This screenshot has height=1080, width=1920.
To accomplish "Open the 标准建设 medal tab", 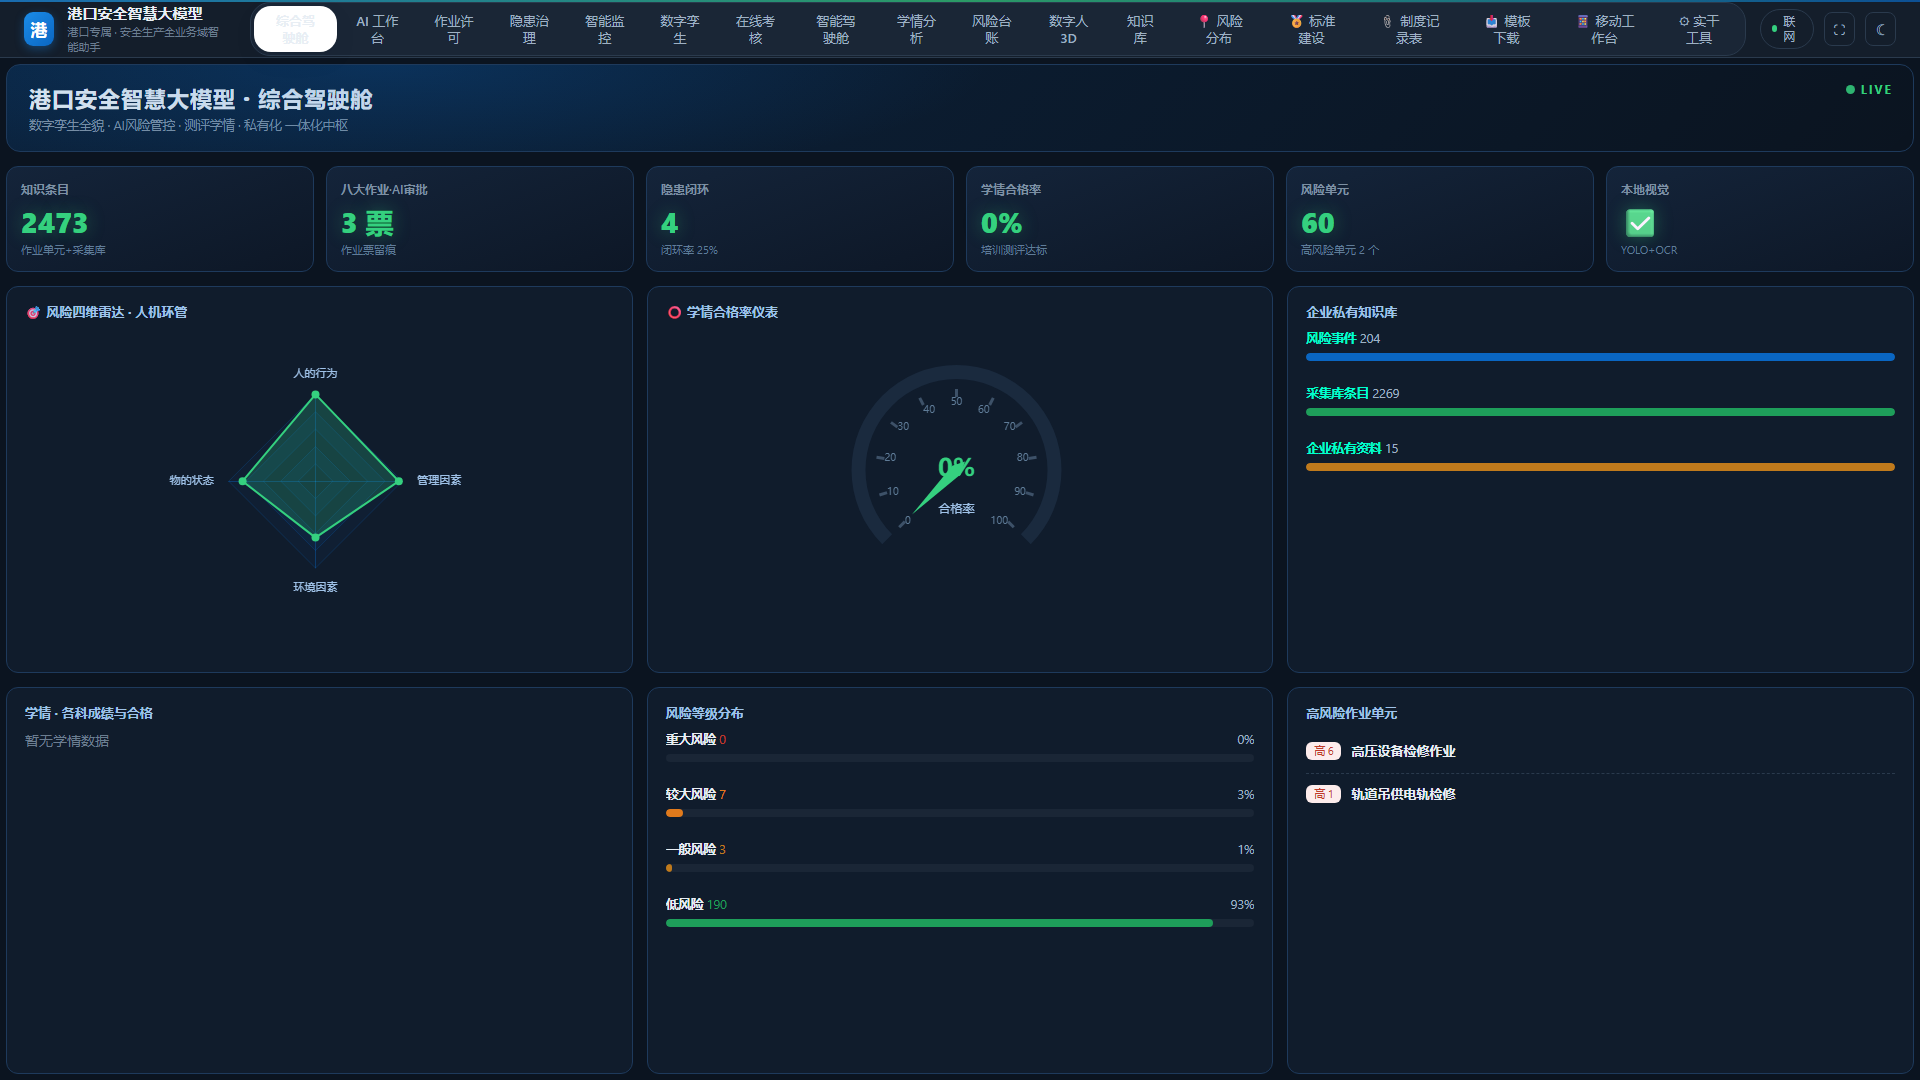I will 1312,30.
